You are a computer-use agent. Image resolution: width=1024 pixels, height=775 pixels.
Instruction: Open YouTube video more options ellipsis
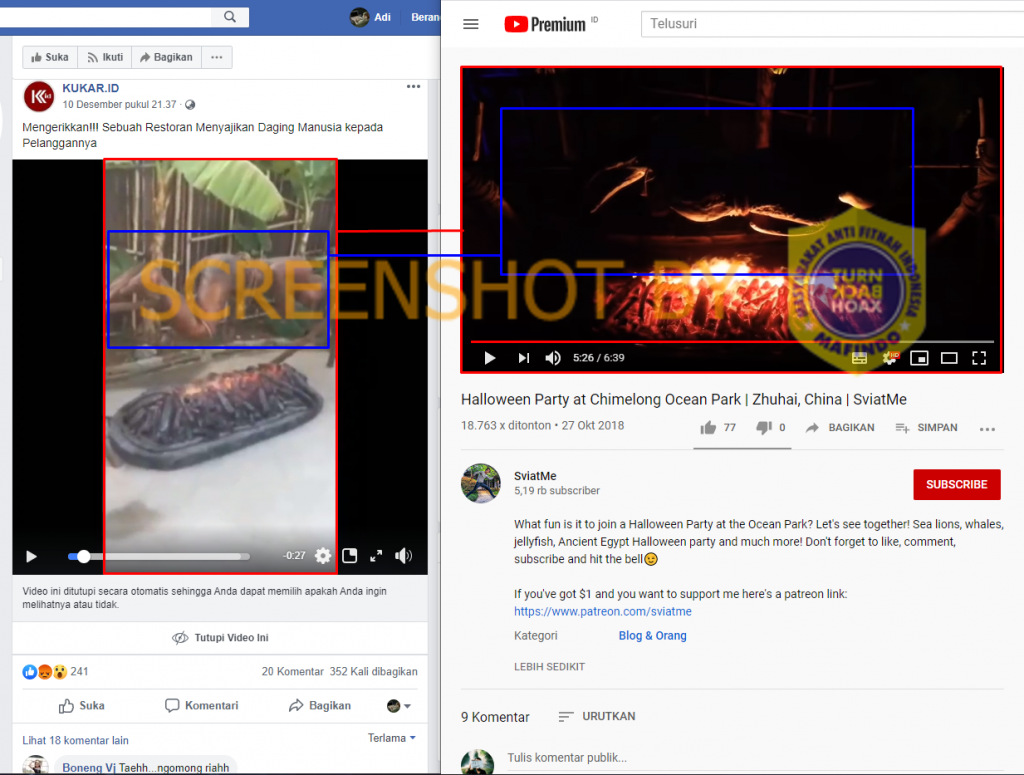coord(987,429)
